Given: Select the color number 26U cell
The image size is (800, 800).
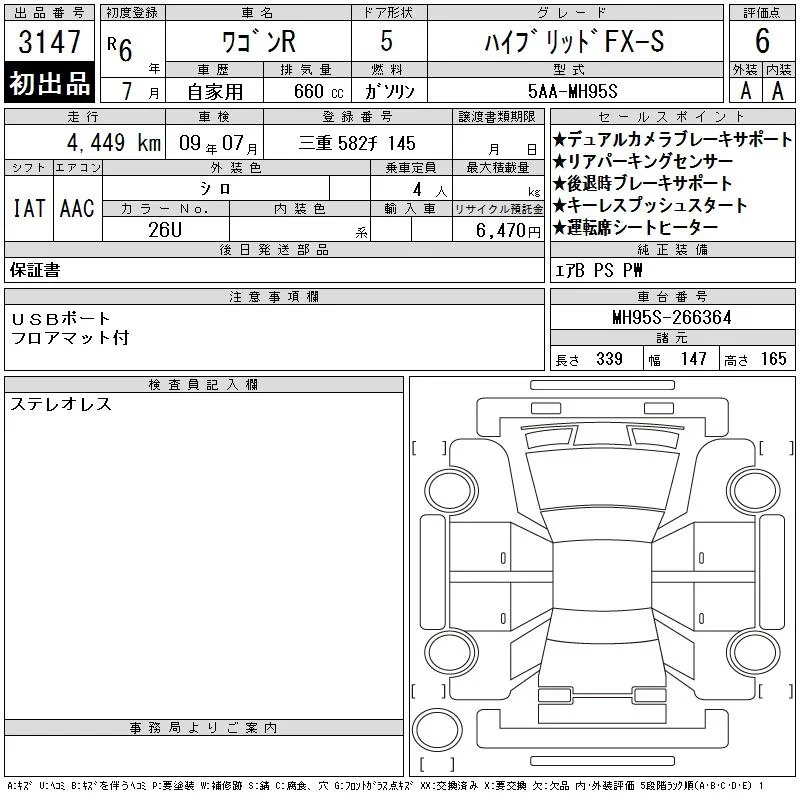Looking at the screenshot, I should (165, 230).
